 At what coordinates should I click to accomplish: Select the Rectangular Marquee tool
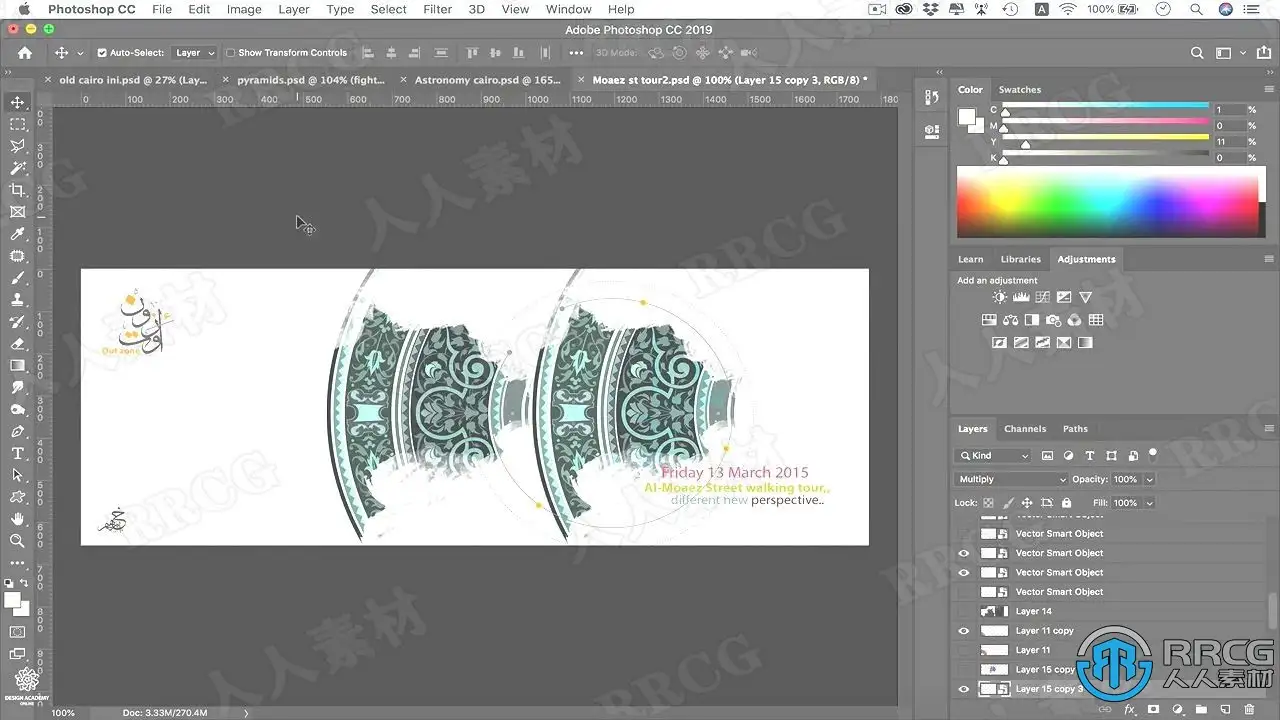tap(18, 124)
